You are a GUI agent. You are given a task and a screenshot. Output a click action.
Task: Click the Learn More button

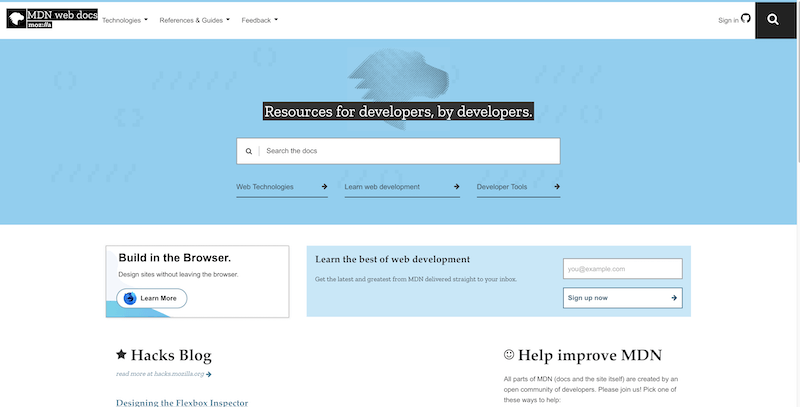pyautogui.click(x=152, y=298)
